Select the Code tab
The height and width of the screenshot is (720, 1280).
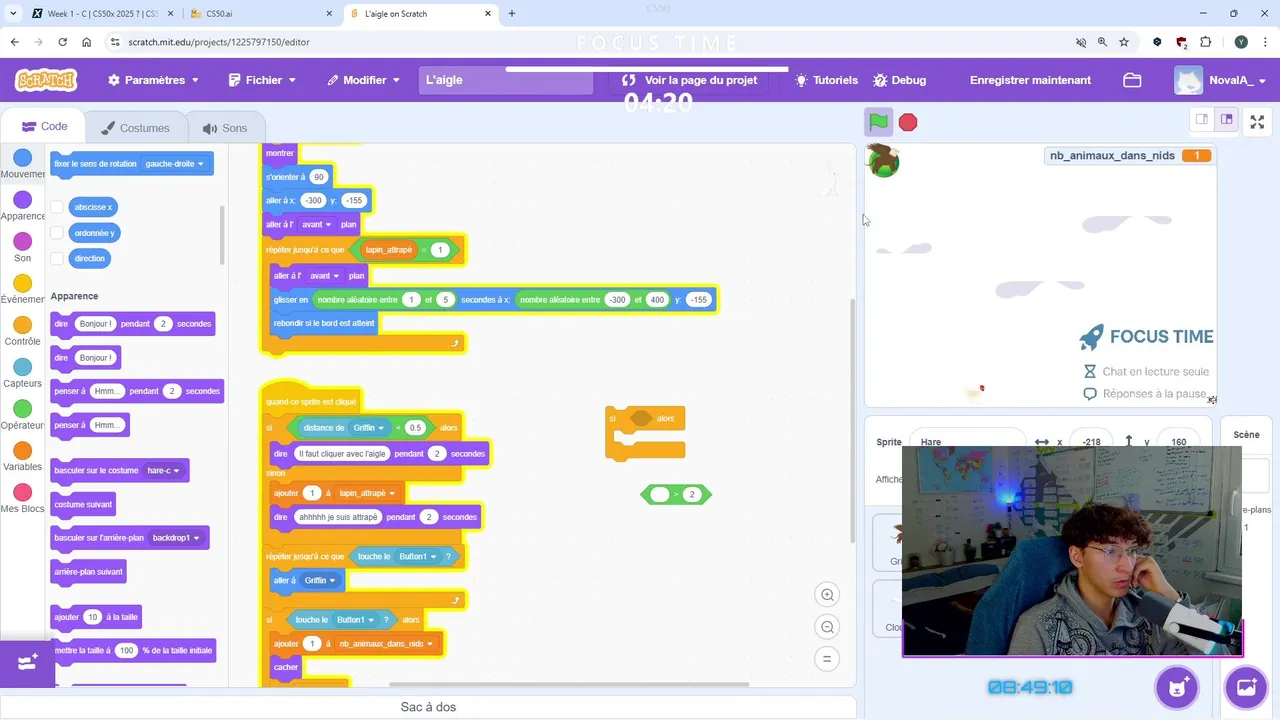click(44, 127)
